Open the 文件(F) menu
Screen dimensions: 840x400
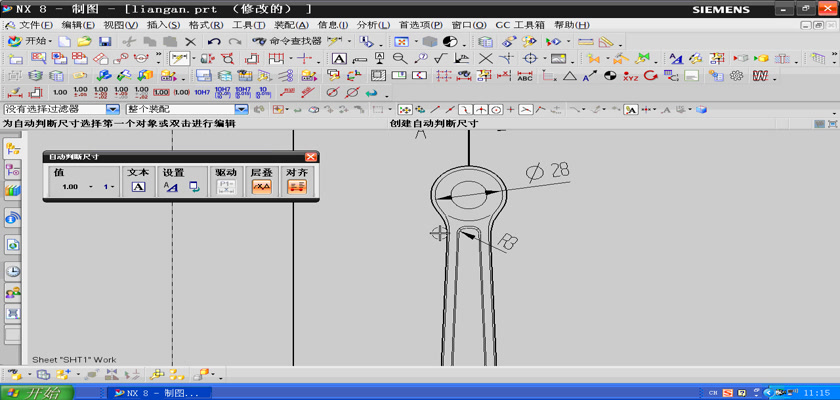coord(36,25)
